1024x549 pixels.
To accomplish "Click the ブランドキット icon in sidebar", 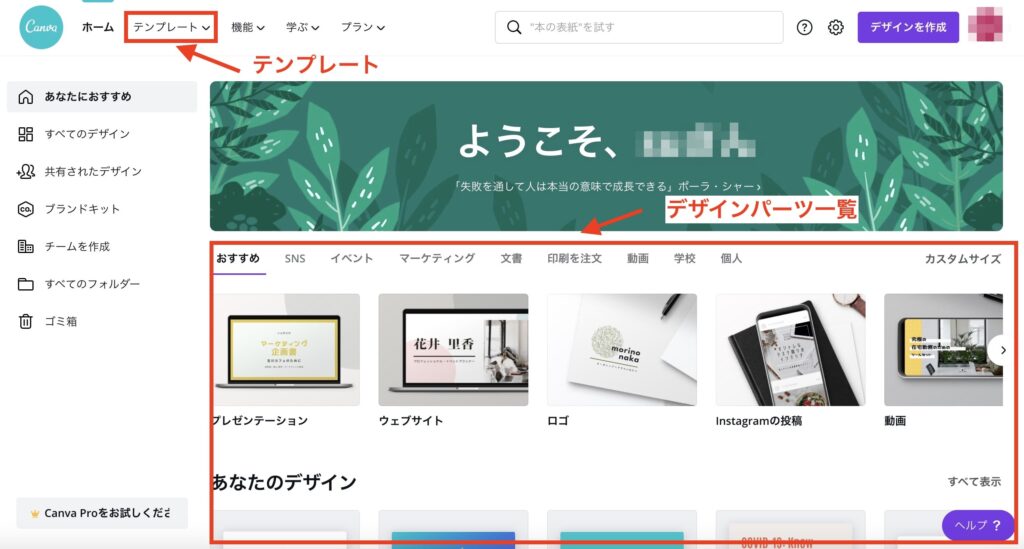I will coord(25,209).
